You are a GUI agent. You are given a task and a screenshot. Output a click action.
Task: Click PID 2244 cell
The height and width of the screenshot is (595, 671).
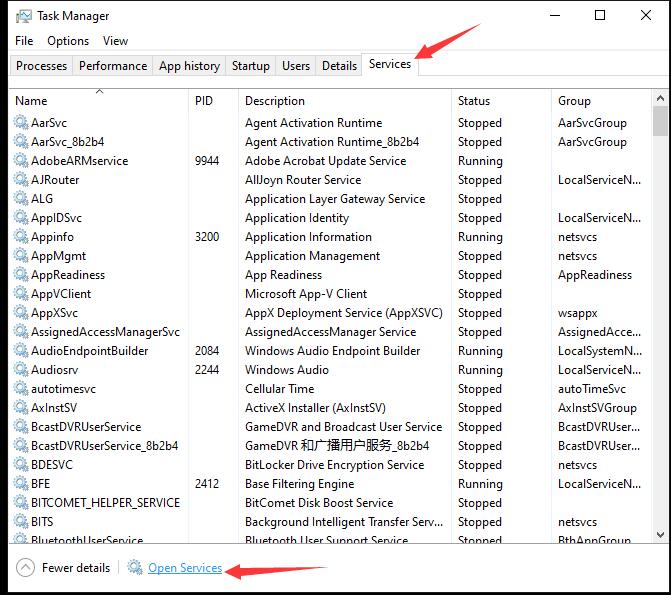pos(207,369)
